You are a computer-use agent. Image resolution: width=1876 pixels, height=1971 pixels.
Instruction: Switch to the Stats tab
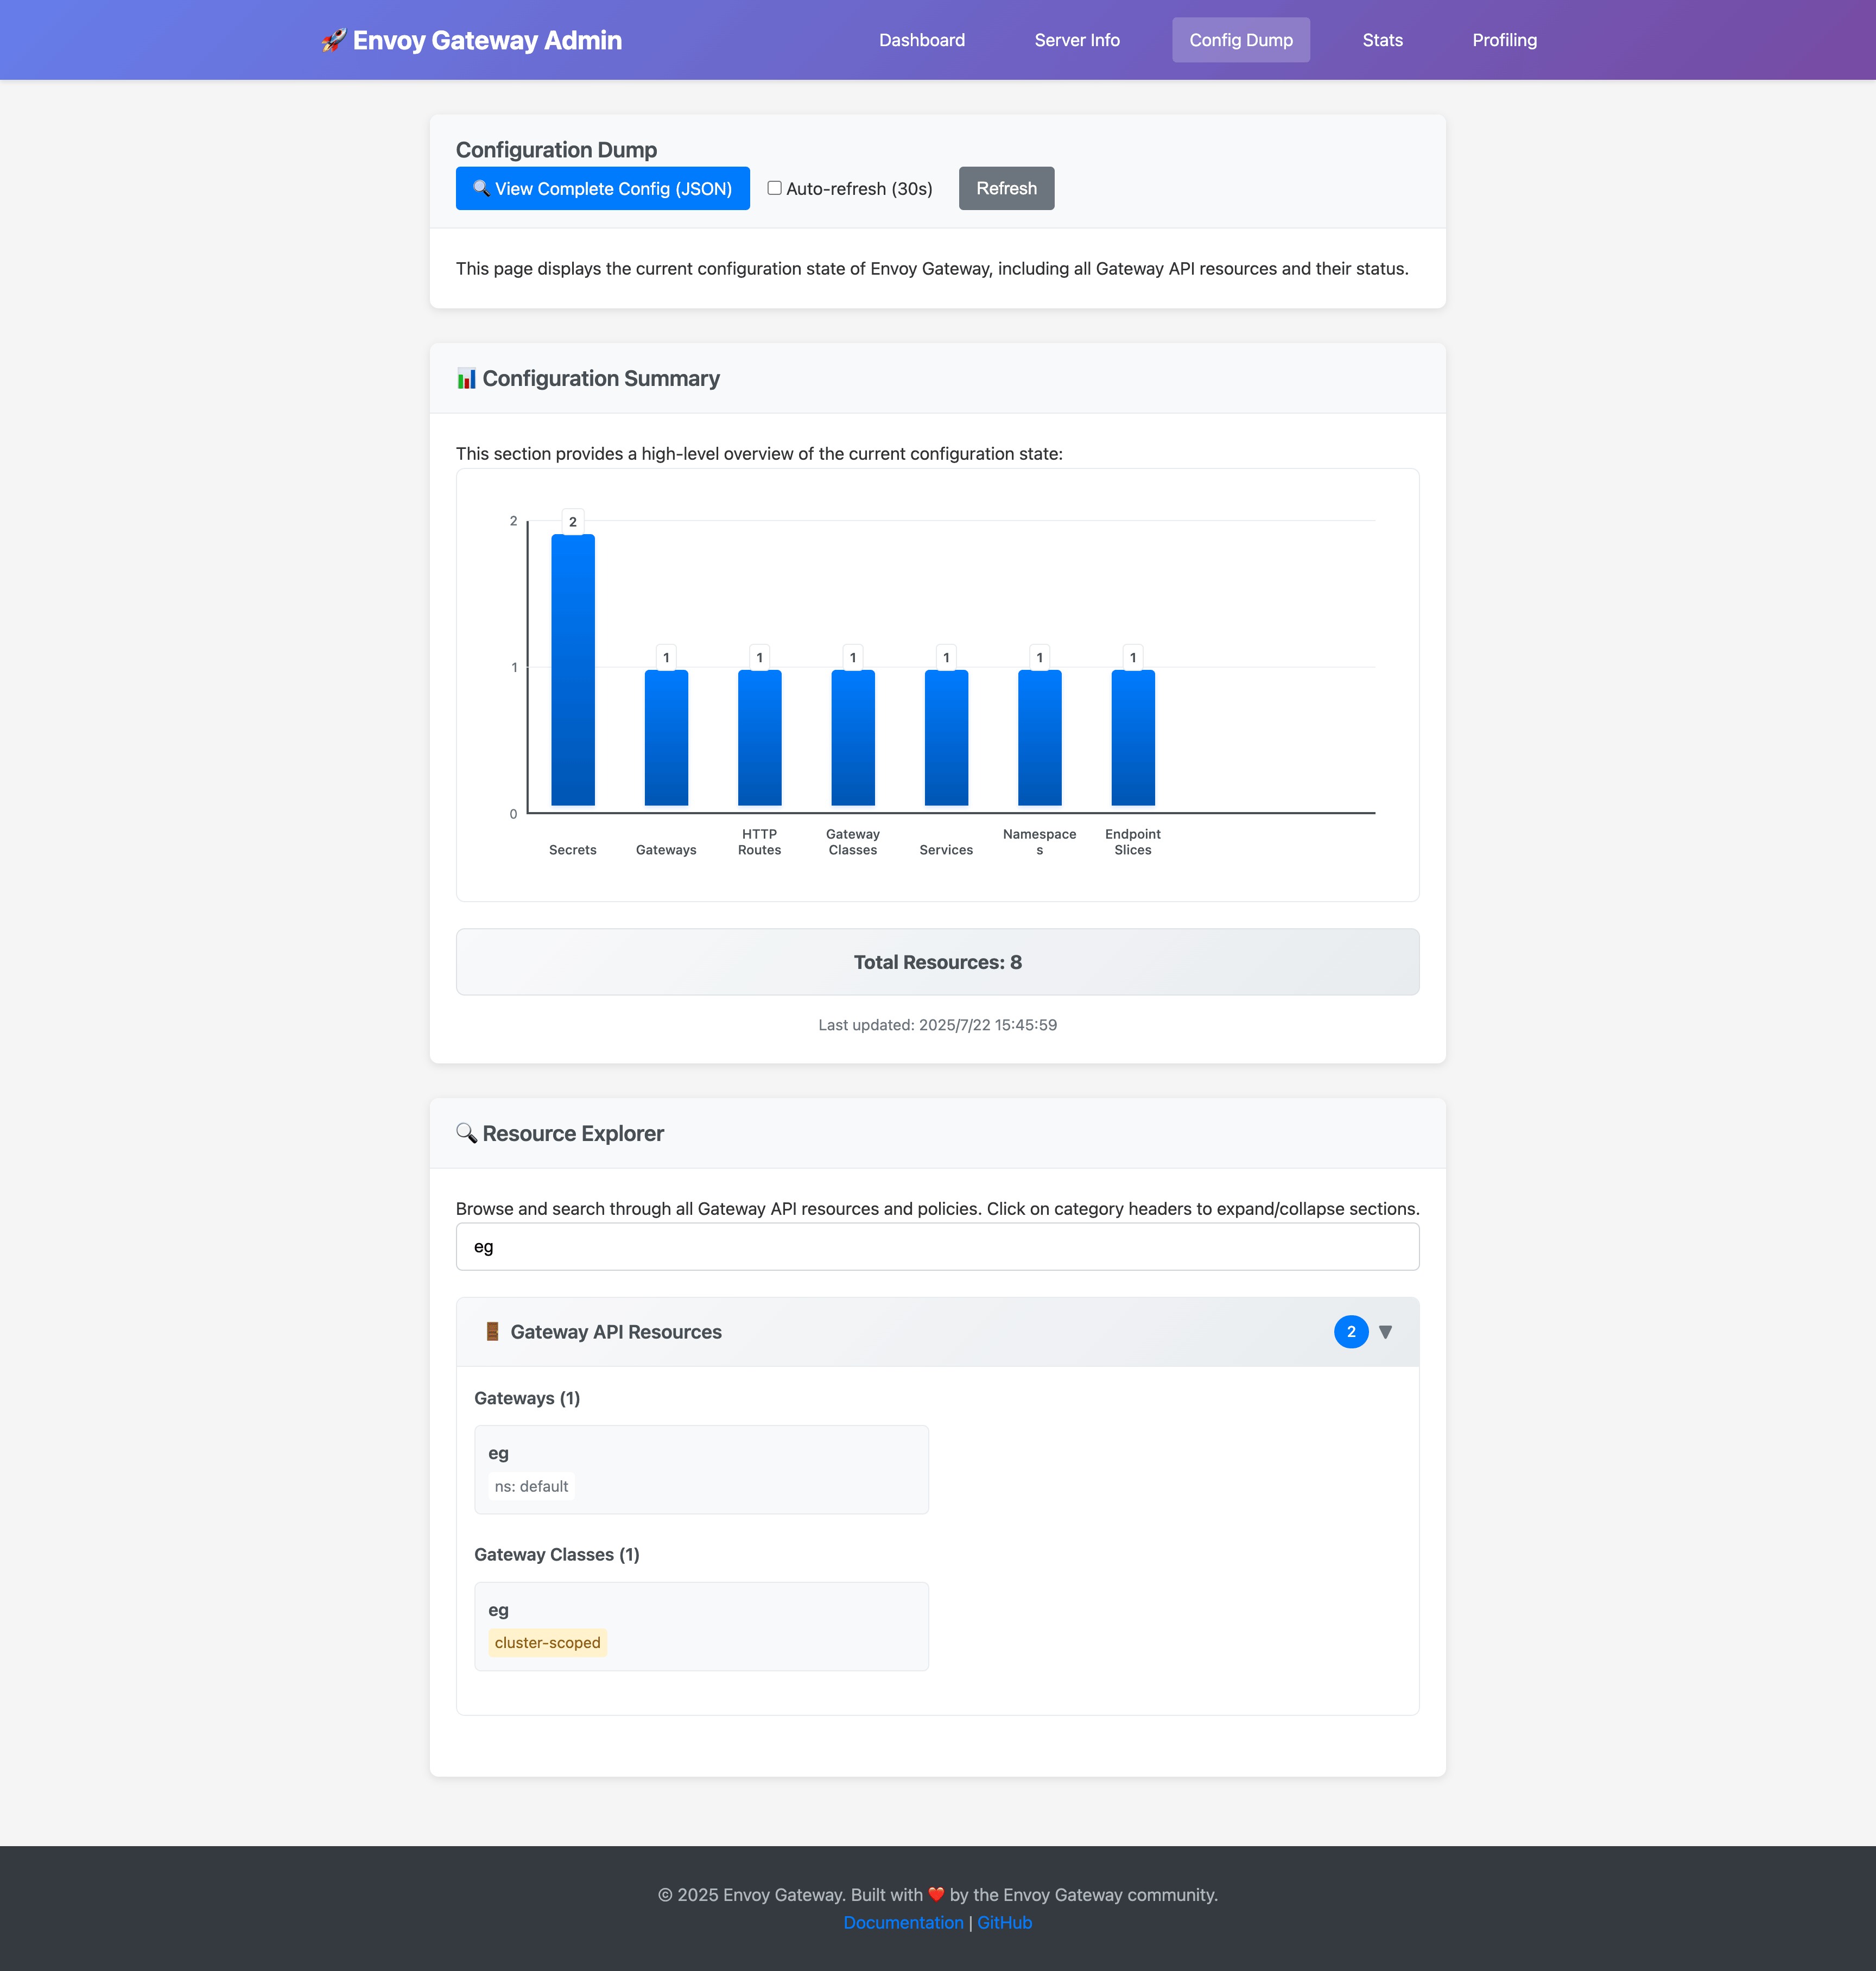pos(1382,40)
